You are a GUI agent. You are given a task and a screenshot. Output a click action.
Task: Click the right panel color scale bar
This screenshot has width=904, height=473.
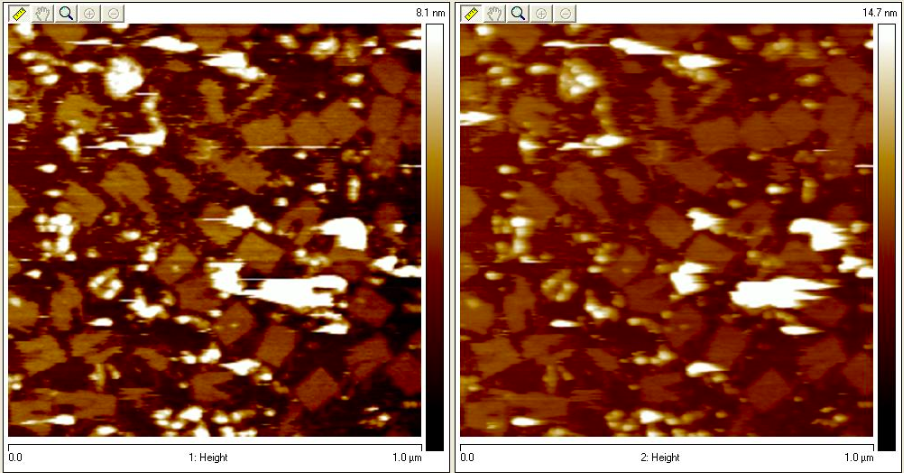pyautogui.click(x=886, y=236)
